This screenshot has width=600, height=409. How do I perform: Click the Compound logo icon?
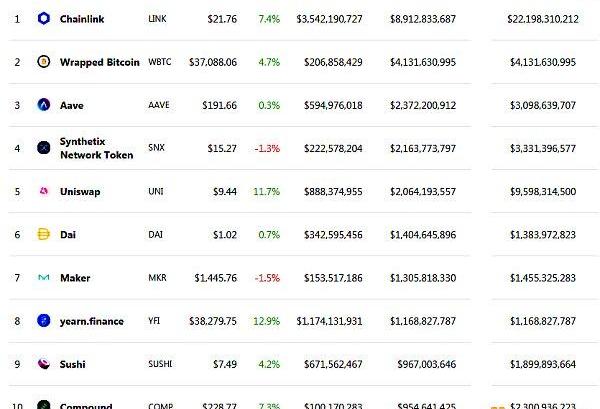coord(44,404)
